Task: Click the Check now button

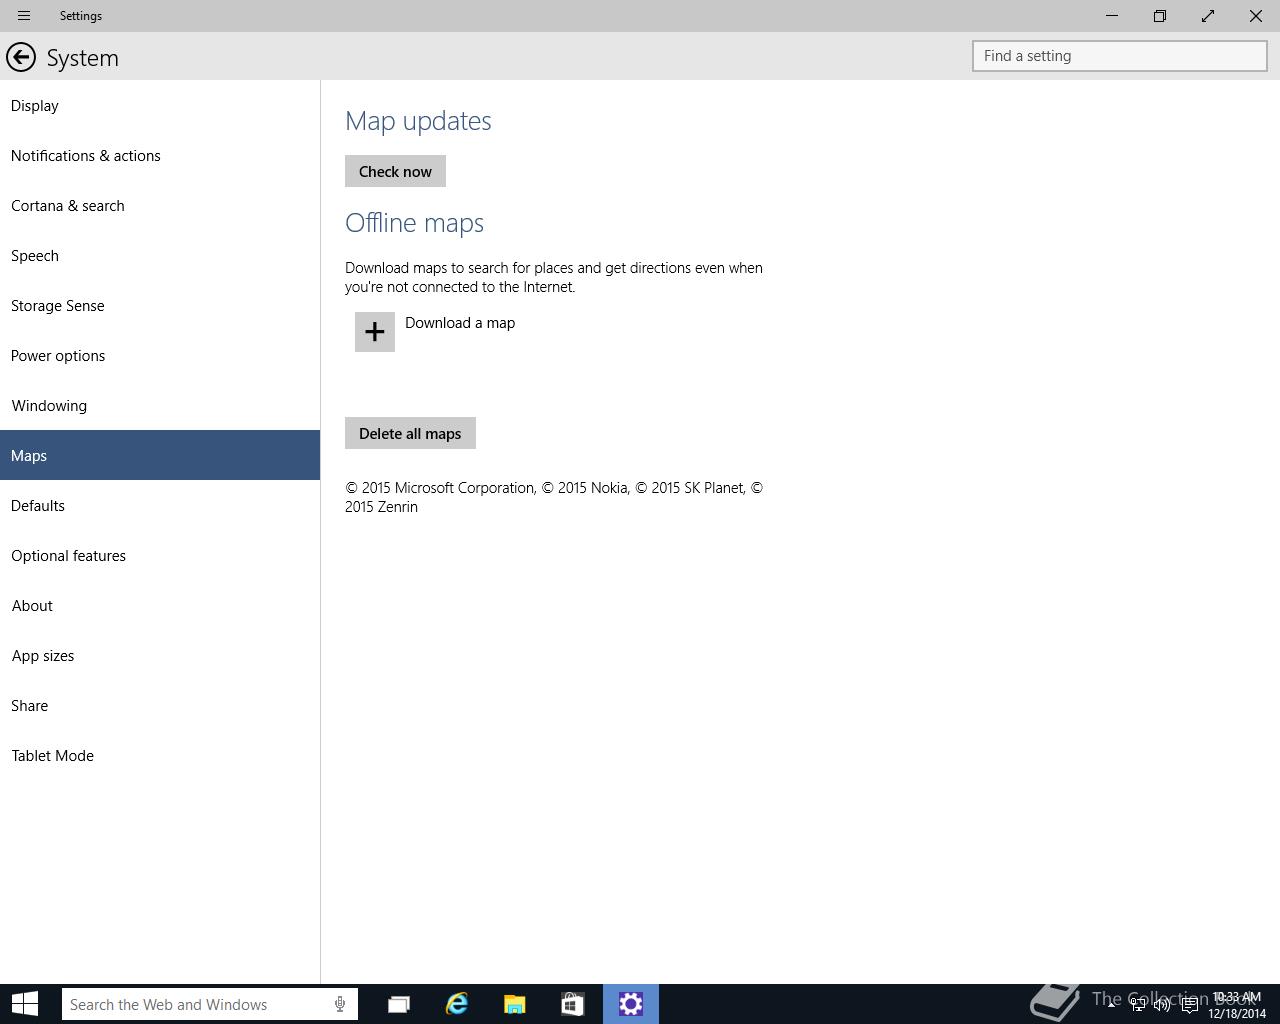Action: [395, 171]
